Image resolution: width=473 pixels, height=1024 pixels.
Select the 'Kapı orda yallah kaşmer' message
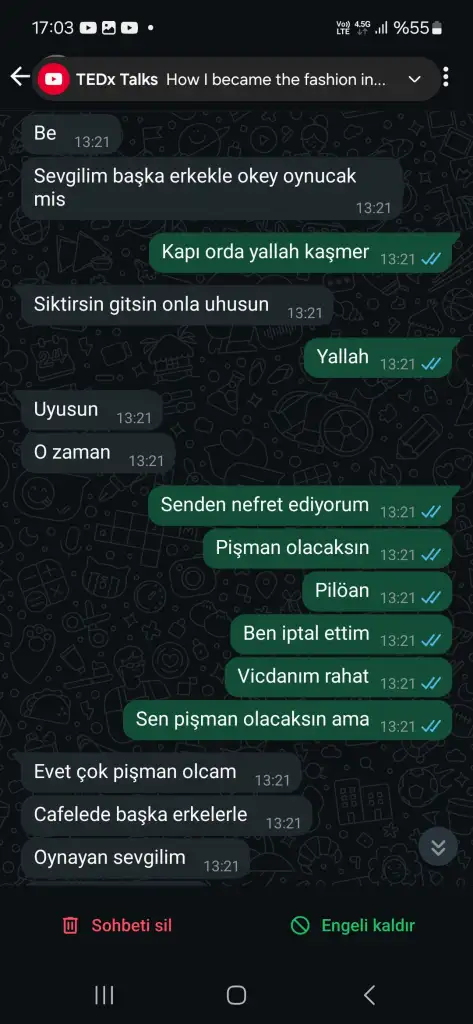tap(300, 253)
